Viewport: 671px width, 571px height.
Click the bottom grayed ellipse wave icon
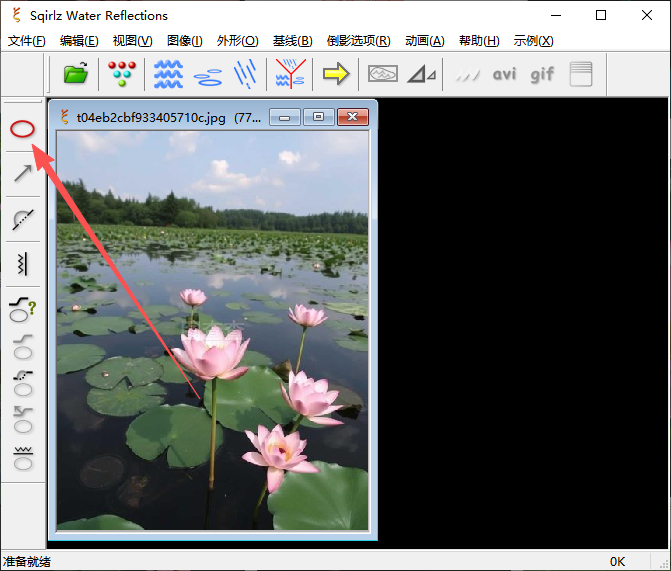pyautogui.click(x=23, y=458)
